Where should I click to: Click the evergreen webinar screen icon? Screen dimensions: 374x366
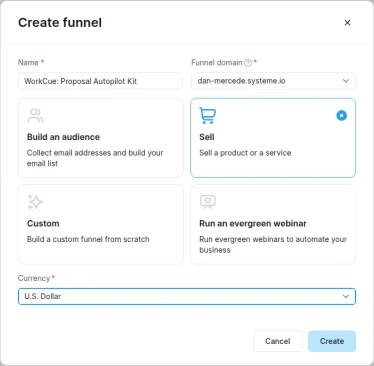pyautogui.click(x=208, y=202)
